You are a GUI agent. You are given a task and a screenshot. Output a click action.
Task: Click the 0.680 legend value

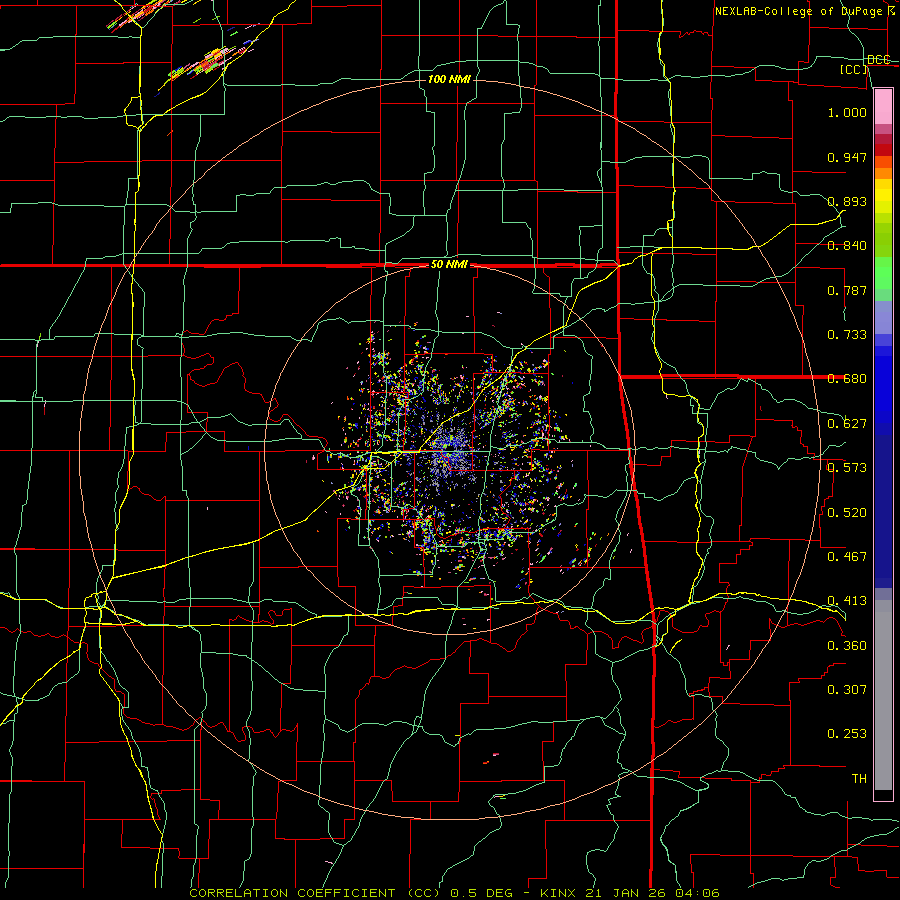847,379
